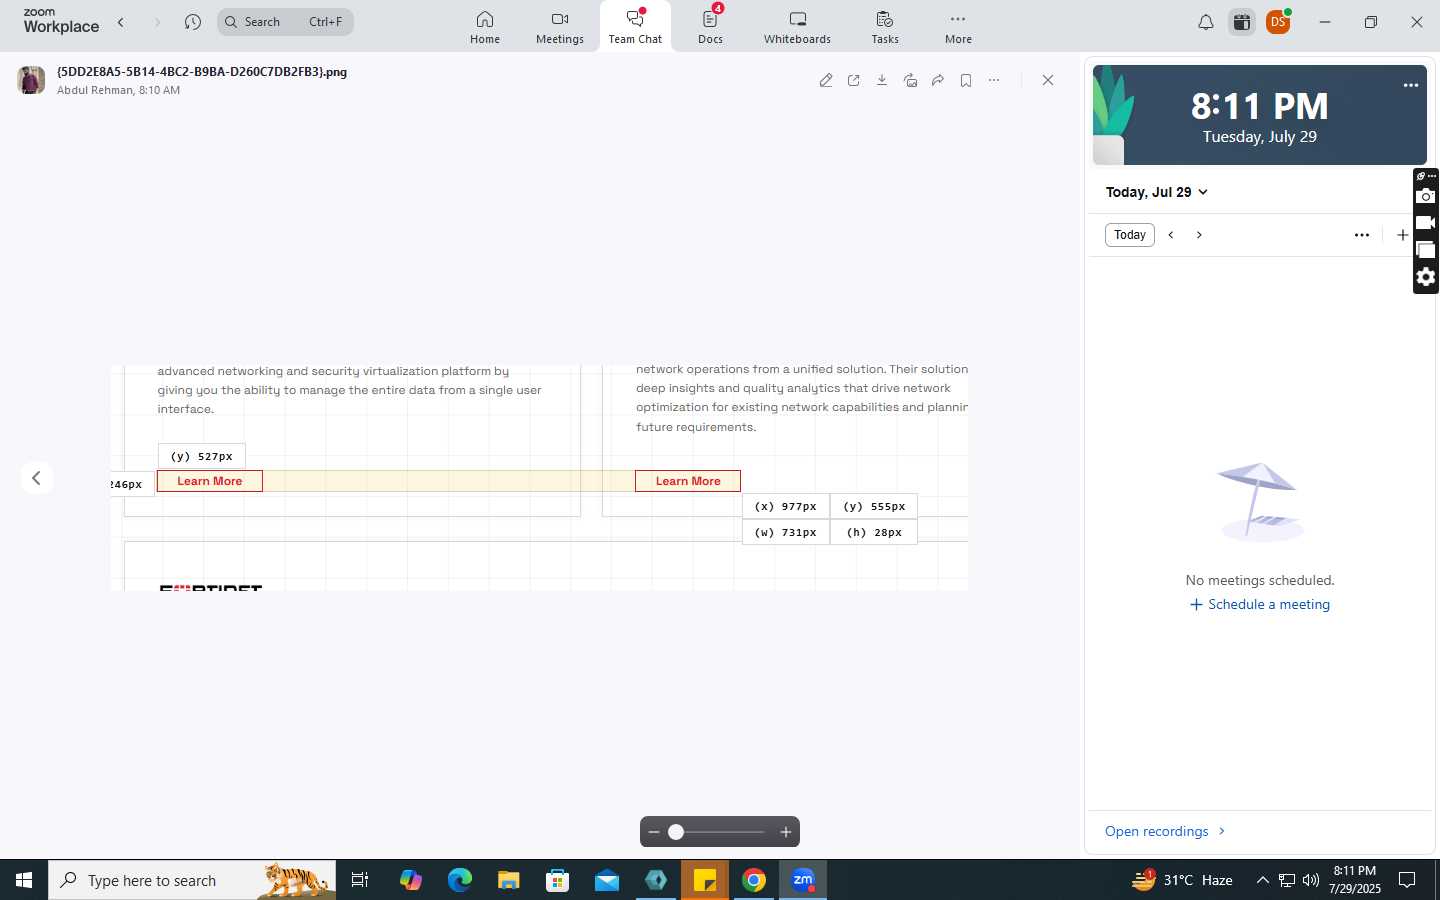
Task: Open calendar panel's three-dot options
Action: (1362, 235)
